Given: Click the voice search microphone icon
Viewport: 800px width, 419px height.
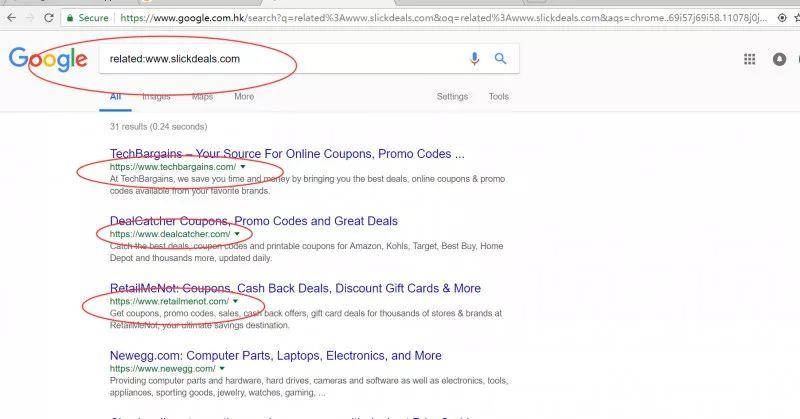Looking at the screenshot, I should [474, 59].
